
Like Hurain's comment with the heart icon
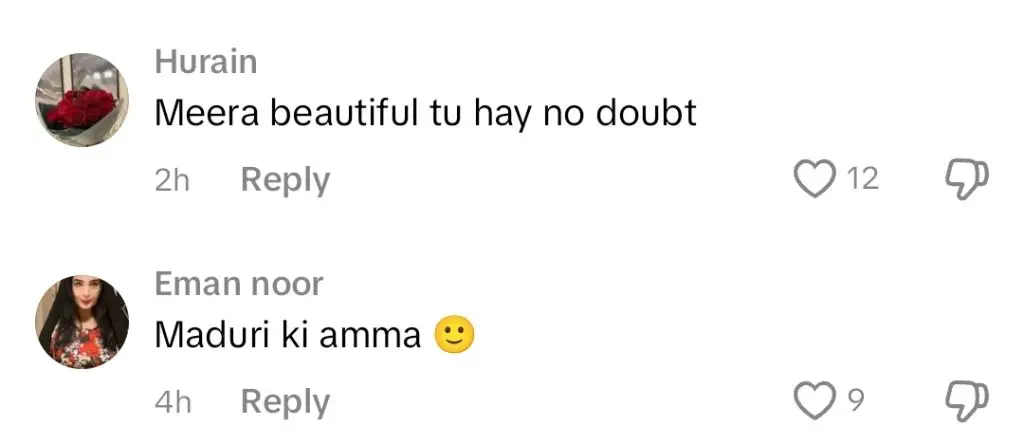tap(814, 179)
